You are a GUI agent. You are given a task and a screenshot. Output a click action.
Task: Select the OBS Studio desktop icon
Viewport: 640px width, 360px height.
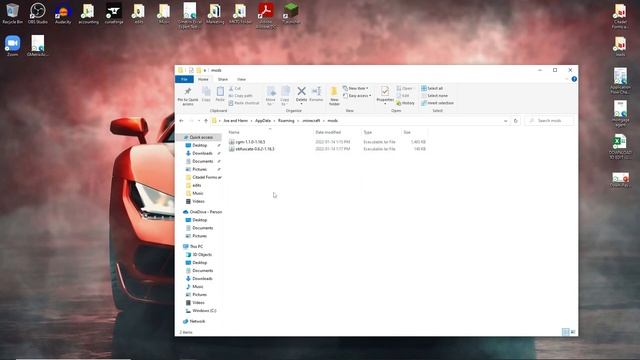coord(38,13)
